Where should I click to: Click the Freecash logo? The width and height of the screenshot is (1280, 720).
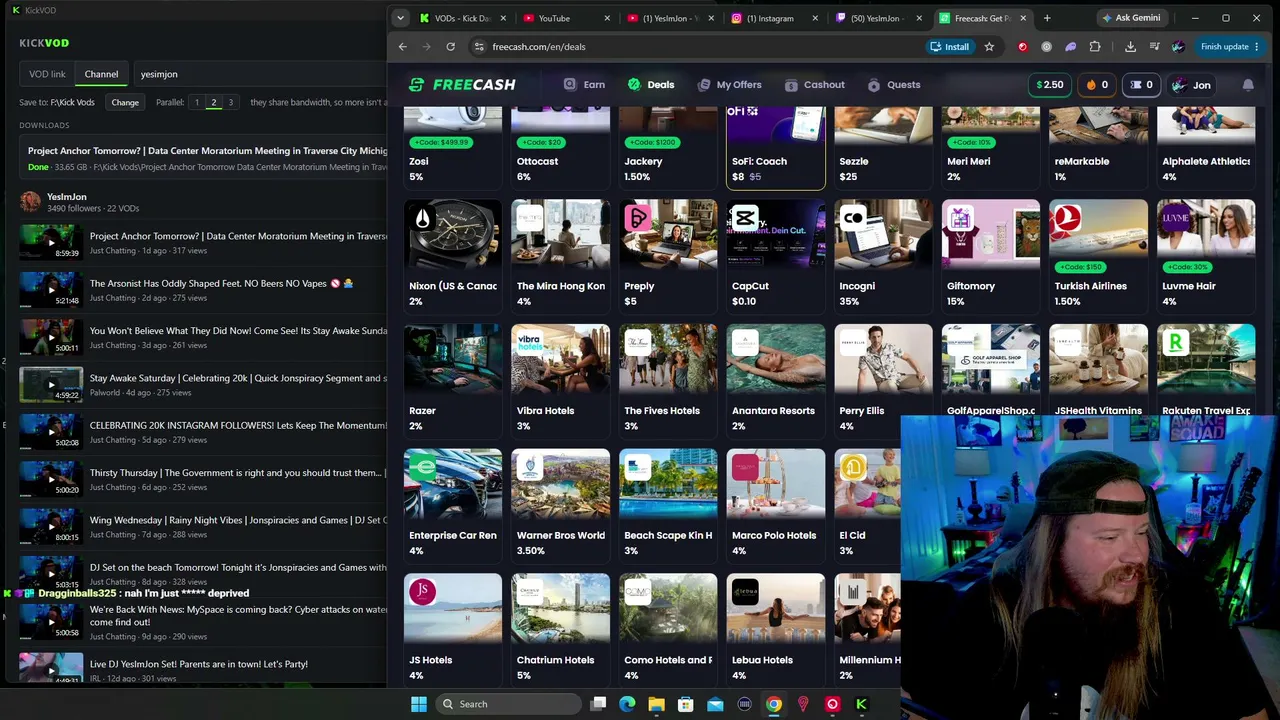462,85
